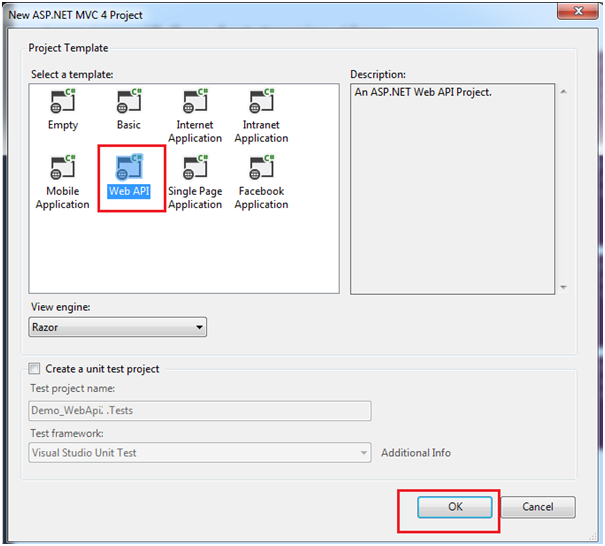Choose the Mobile Application template icon
This screenshot has width=605, height=546.
(63, 167)
